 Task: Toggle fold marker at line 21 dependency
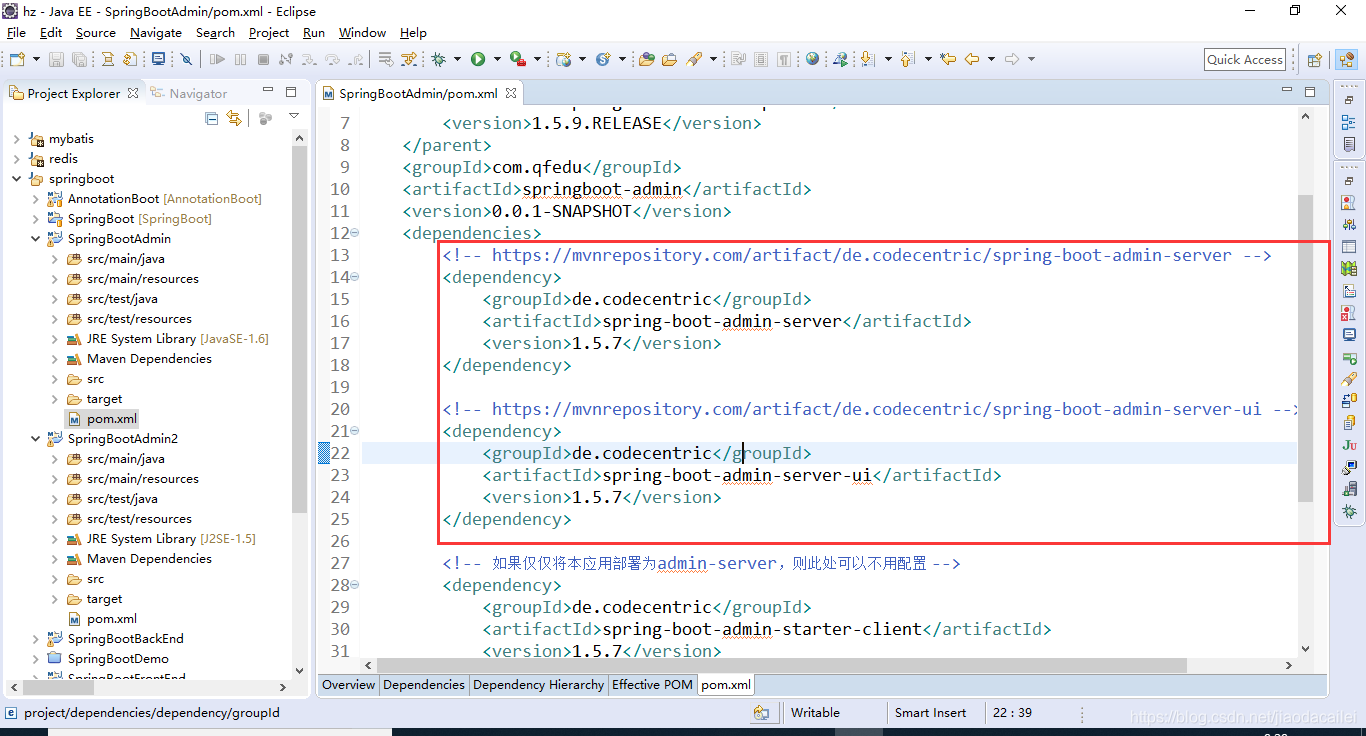click(354, 431)
